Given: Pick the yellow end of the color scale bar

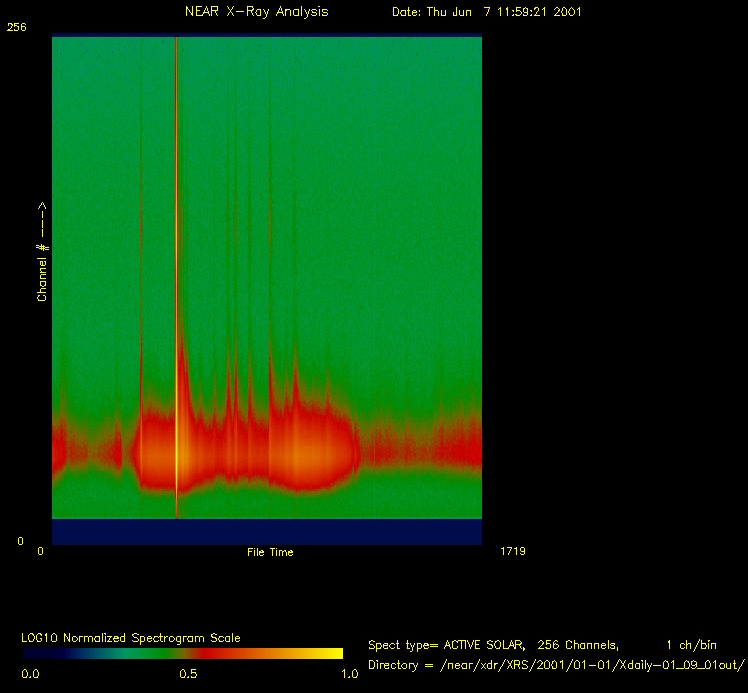Looking at the screenshot, I should [330, 653].
